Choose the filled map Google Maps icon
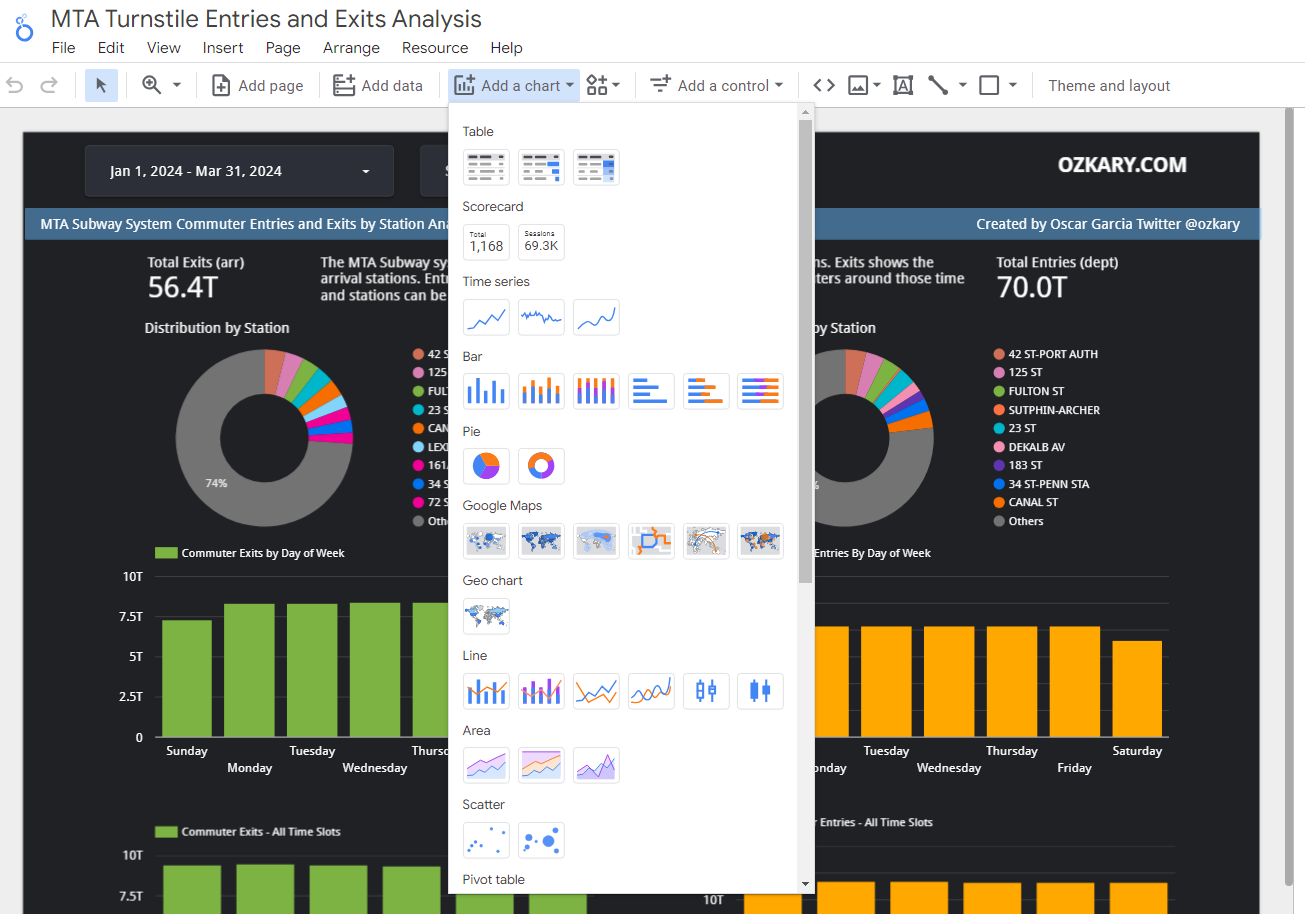 [541, 541]
